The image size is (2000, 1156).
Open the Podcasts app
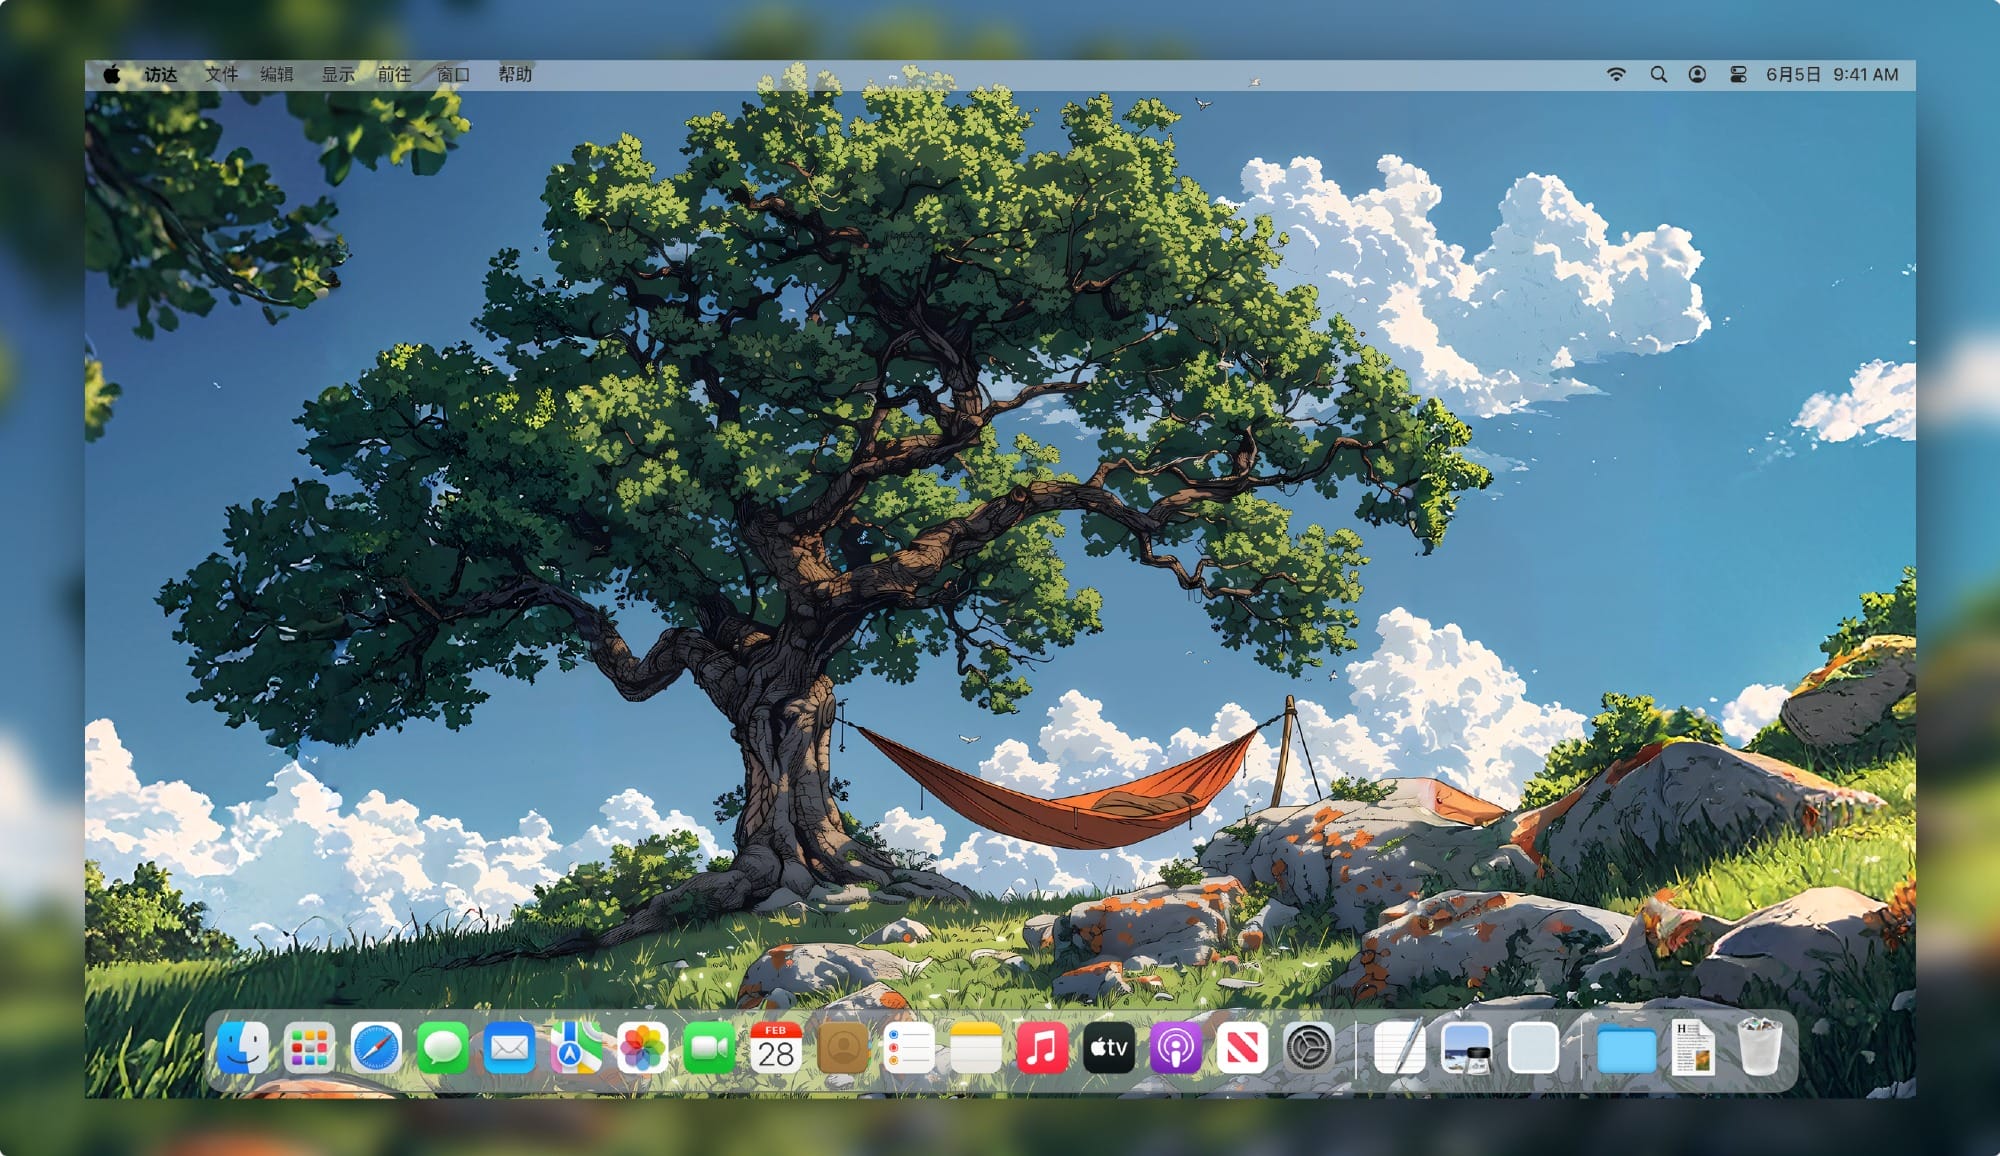point(1175,1049)
